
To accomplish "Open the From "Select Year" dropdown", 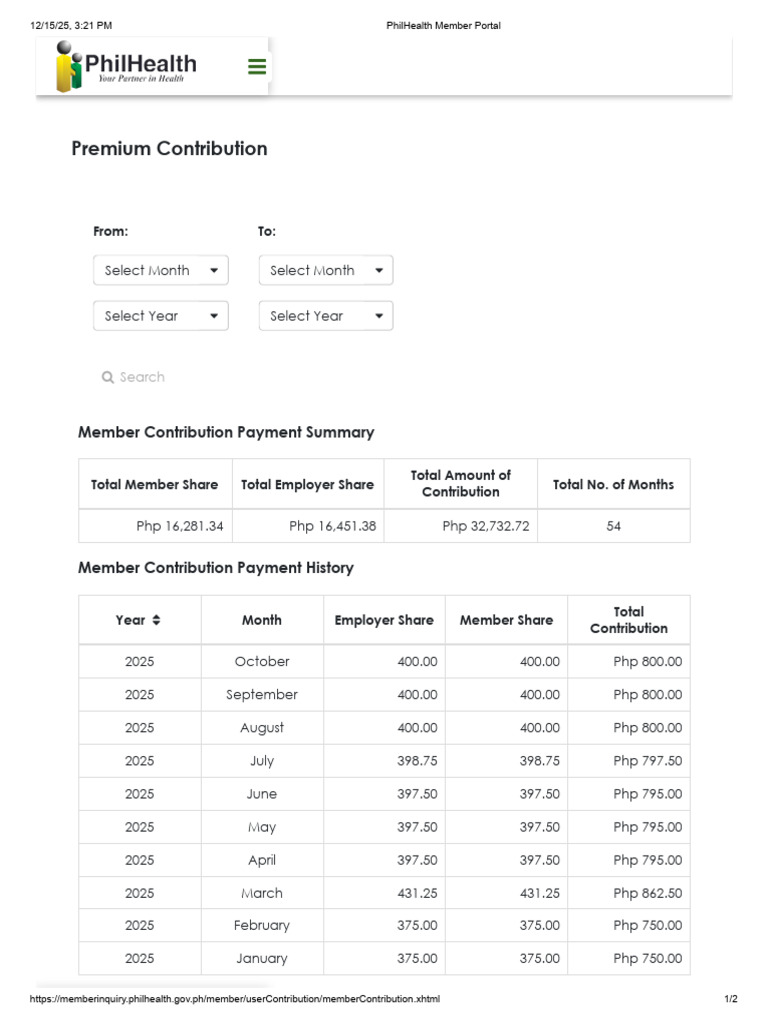I will [x=161, y=316].
